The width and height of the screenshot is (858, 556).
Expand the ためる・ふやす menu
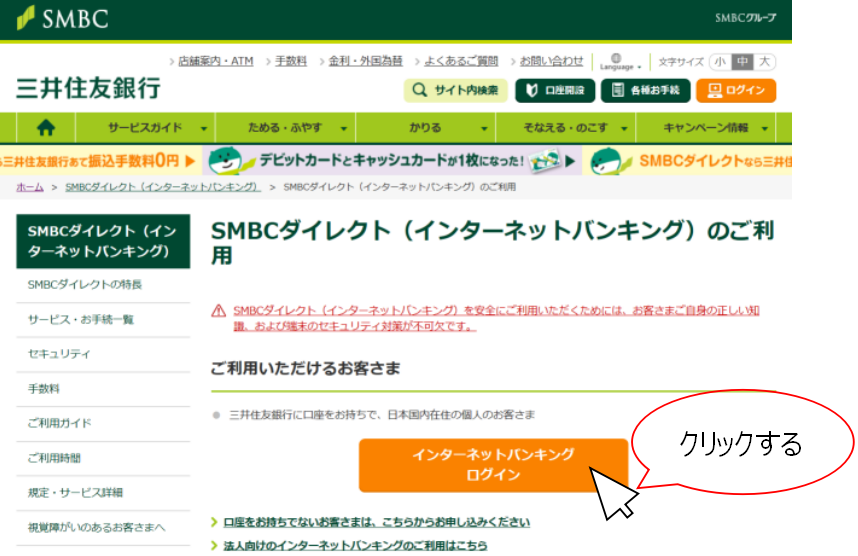coord(286,128)
